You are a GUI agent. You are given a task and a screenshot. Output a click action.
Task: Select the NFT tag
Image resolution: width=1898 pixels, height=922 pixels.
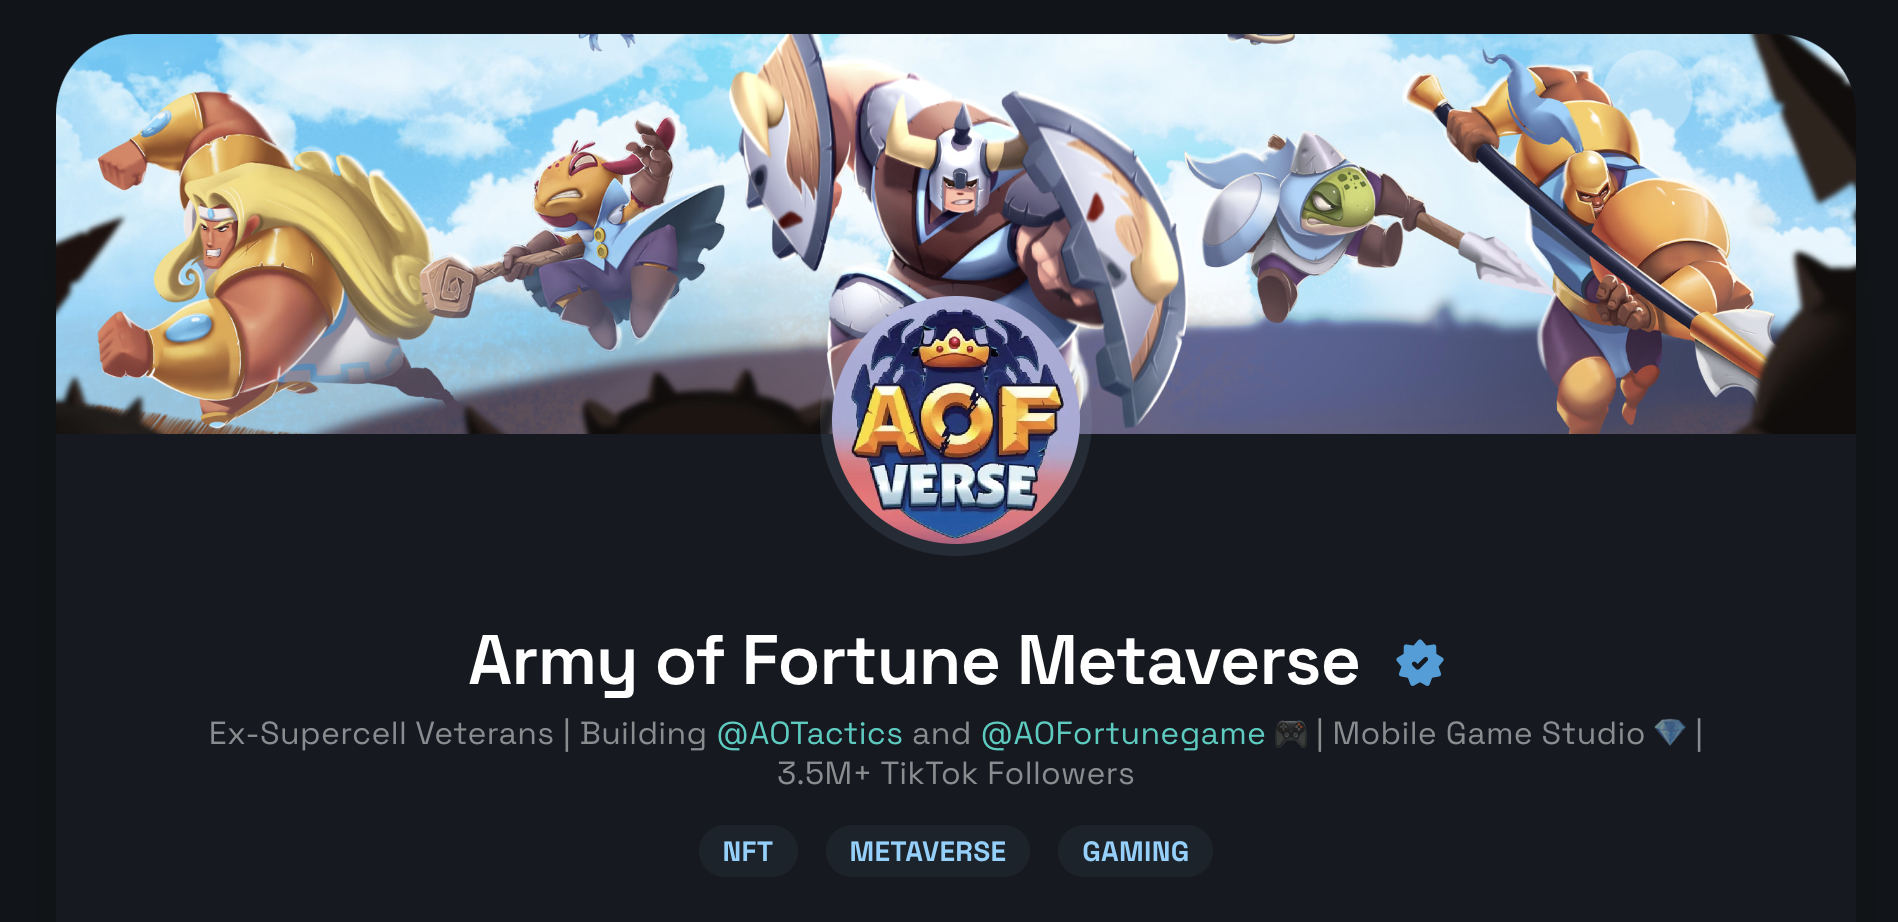748,852
